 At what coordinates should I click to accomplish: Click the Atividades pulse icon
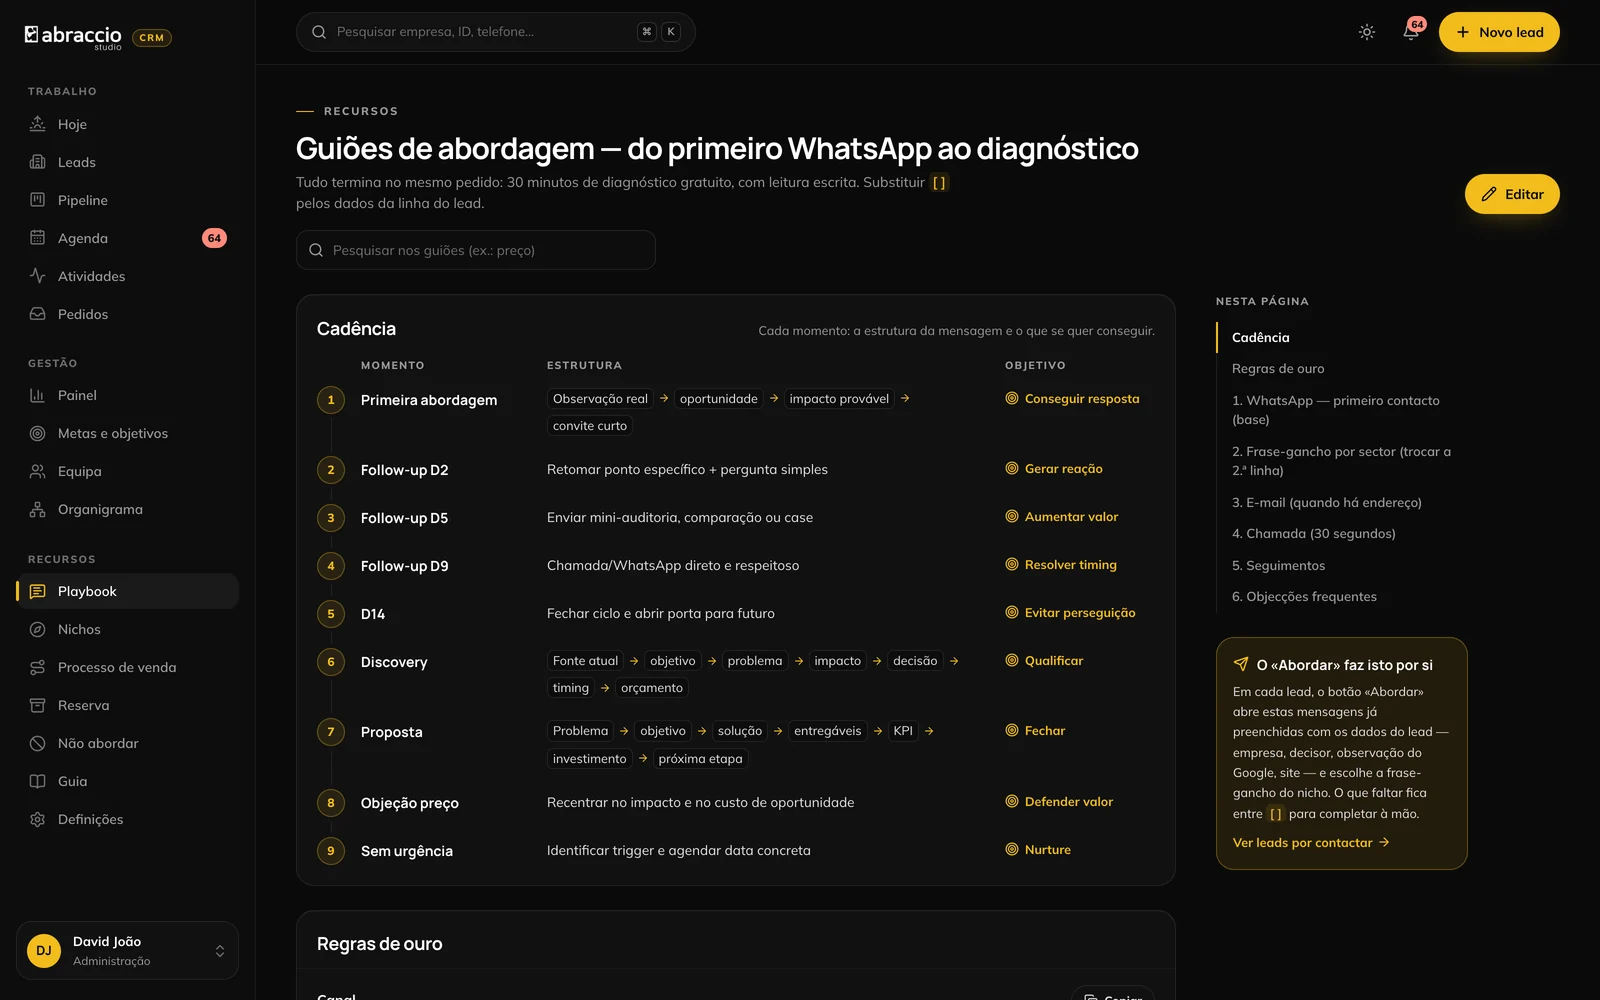click(38, 276)
